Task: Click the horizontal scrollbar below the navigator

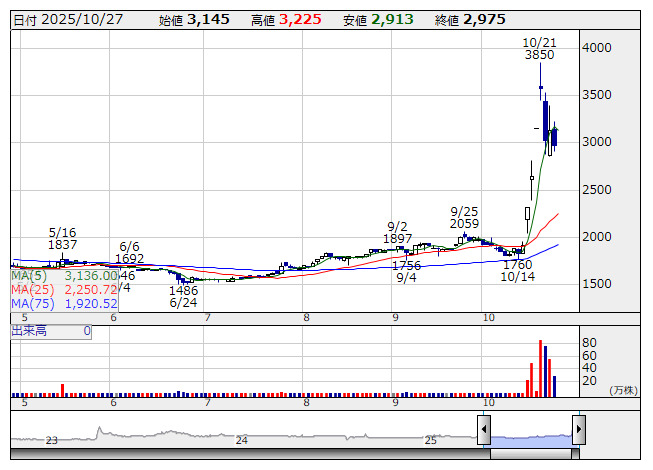Action: pos(300,453)
